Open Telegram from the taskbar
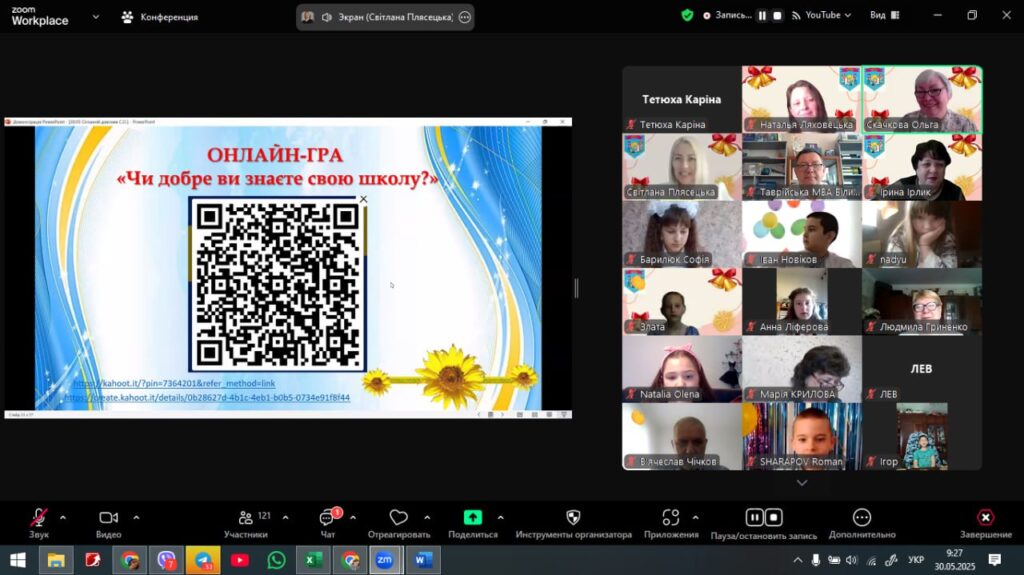 point(203,560)
